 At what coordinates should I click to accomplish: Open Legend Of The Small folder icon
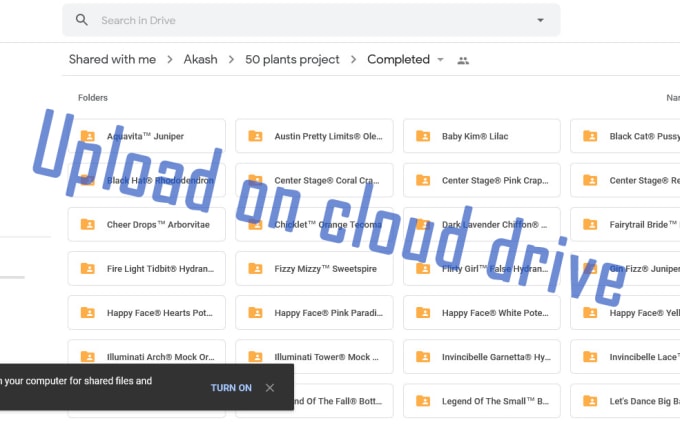pos(423,401)
